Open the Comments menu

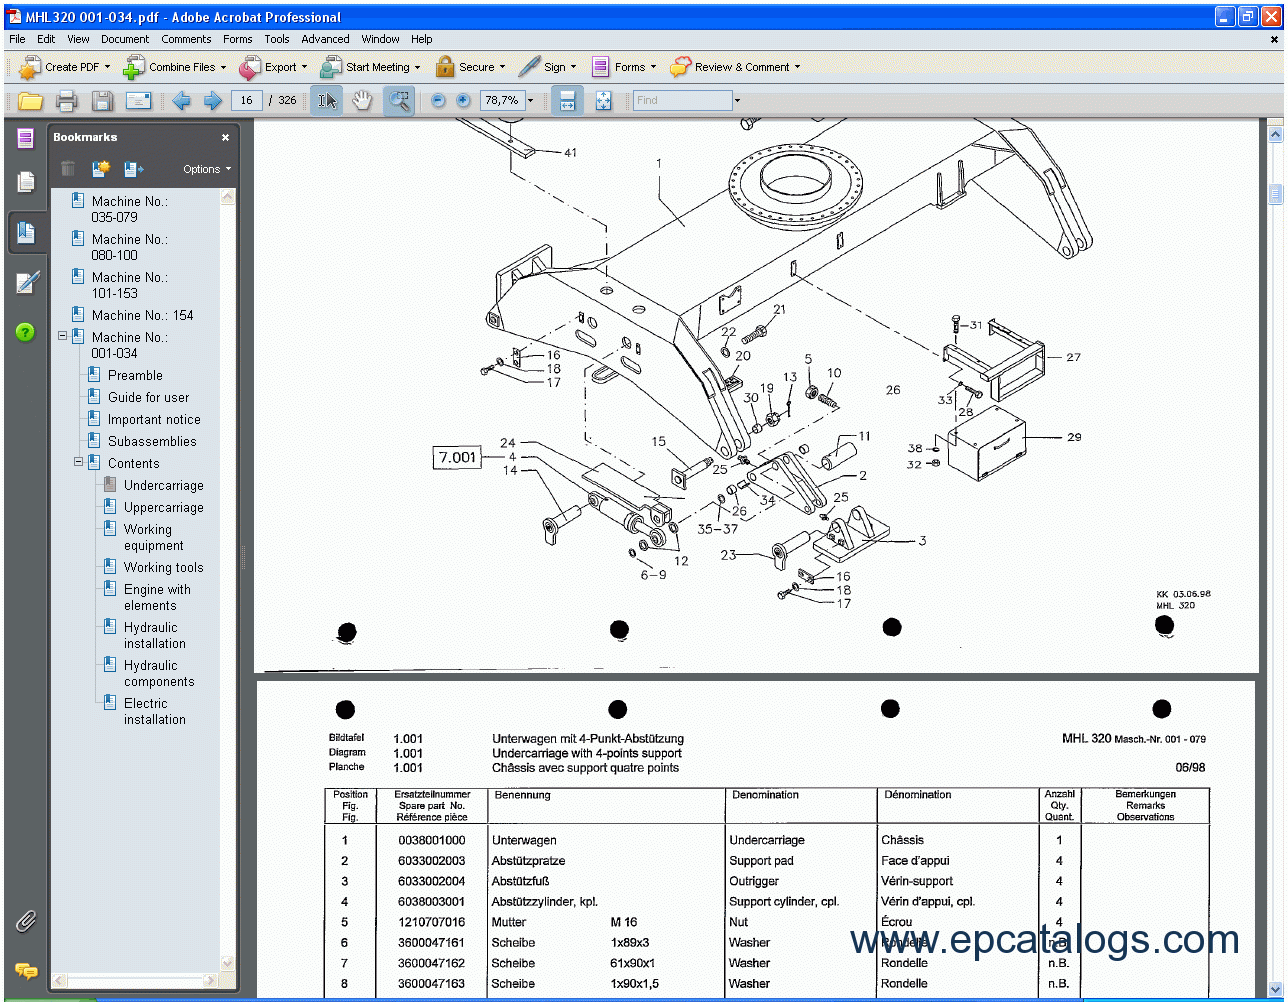(186, 39)
